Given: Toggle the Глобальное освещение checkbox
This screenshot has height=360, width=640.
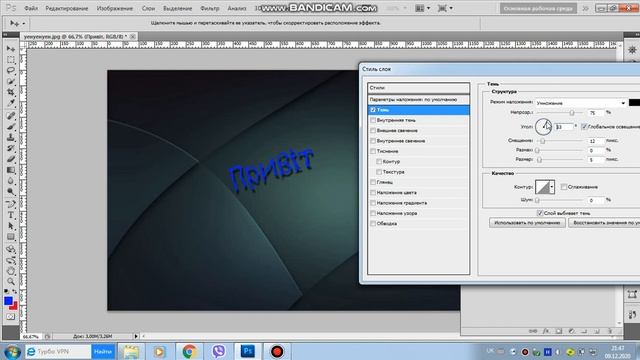Looking at the screenshot, I should click(584, 127).
